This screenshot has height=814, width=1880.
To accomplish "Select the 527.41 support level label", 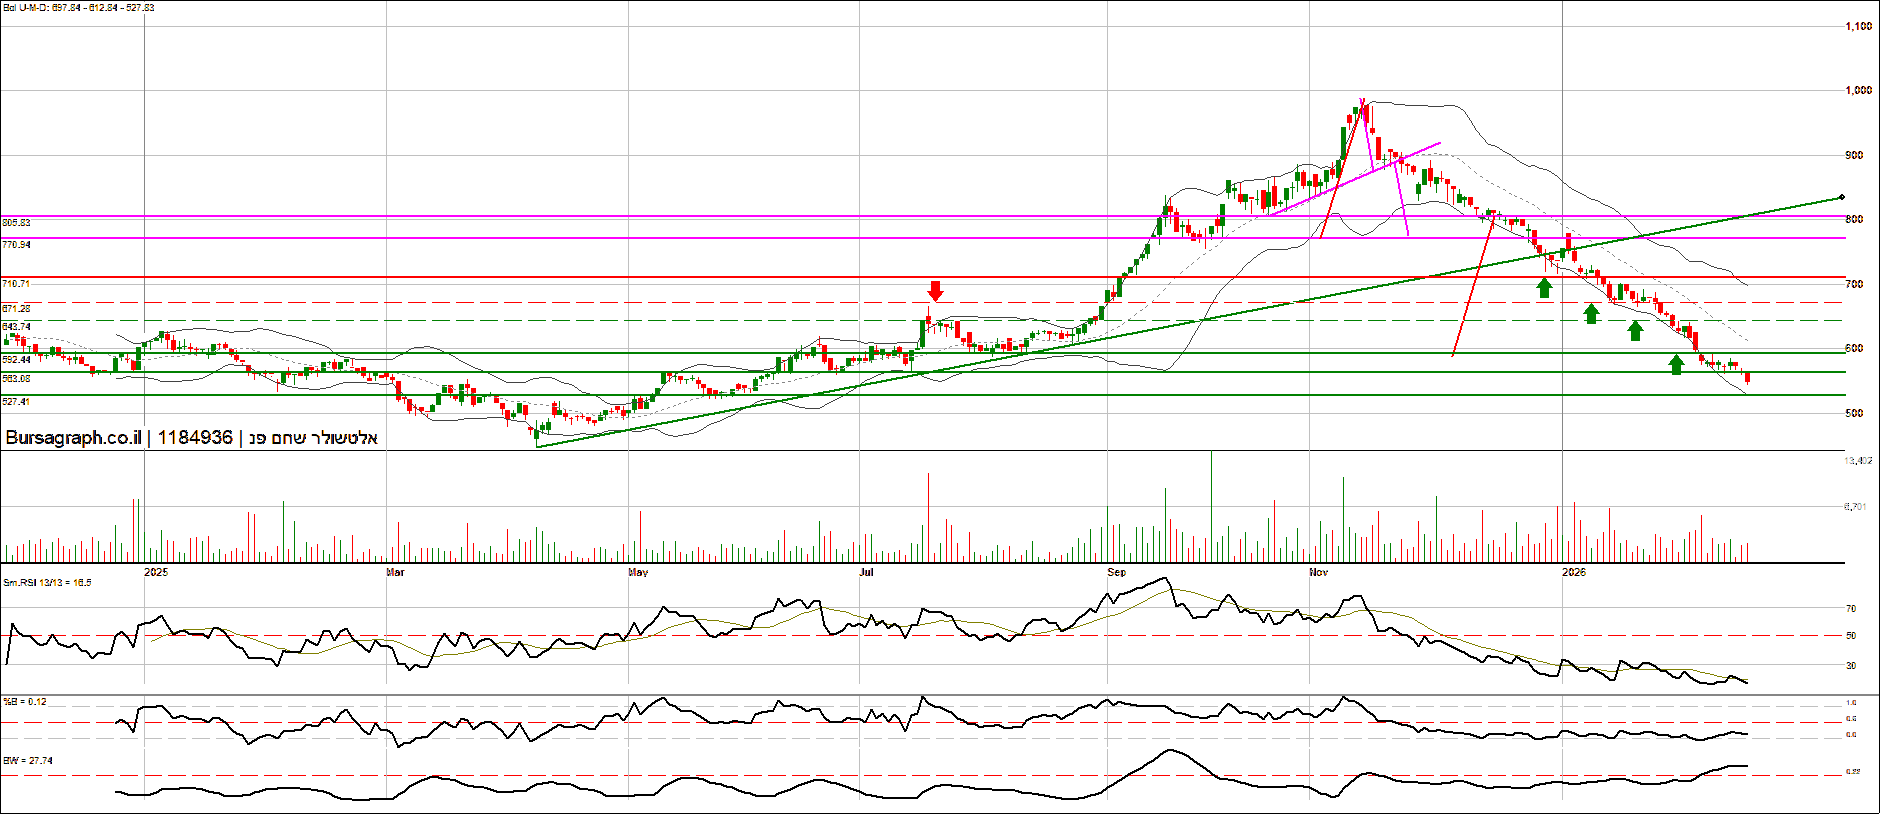I will click(x=16, y=401).
